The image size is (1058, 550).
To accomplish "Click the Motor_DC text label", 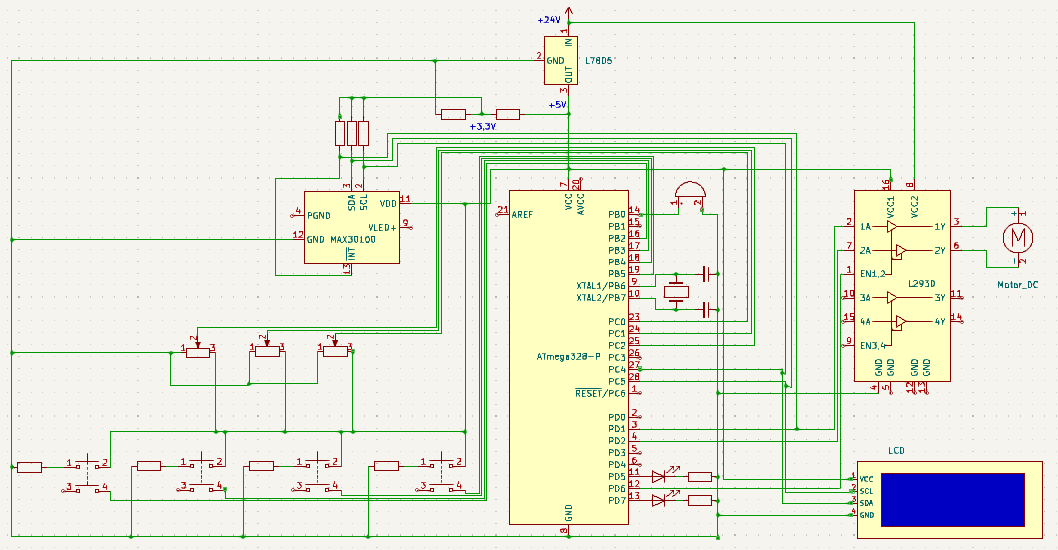I will click(x=1017, y=285).
